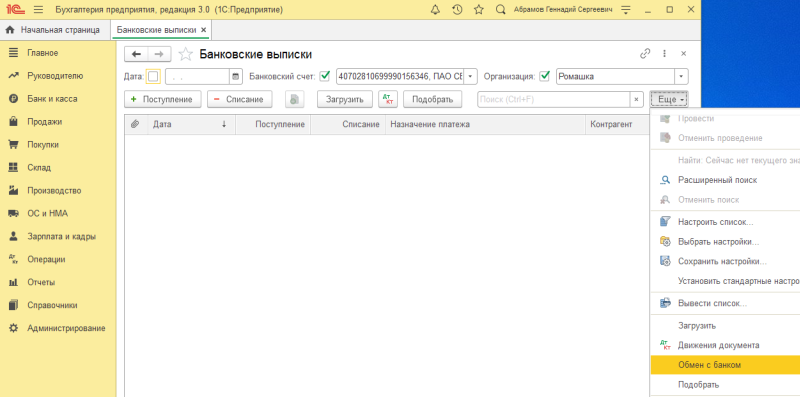Select Выбрать настройки menu item

pos(725,242)
